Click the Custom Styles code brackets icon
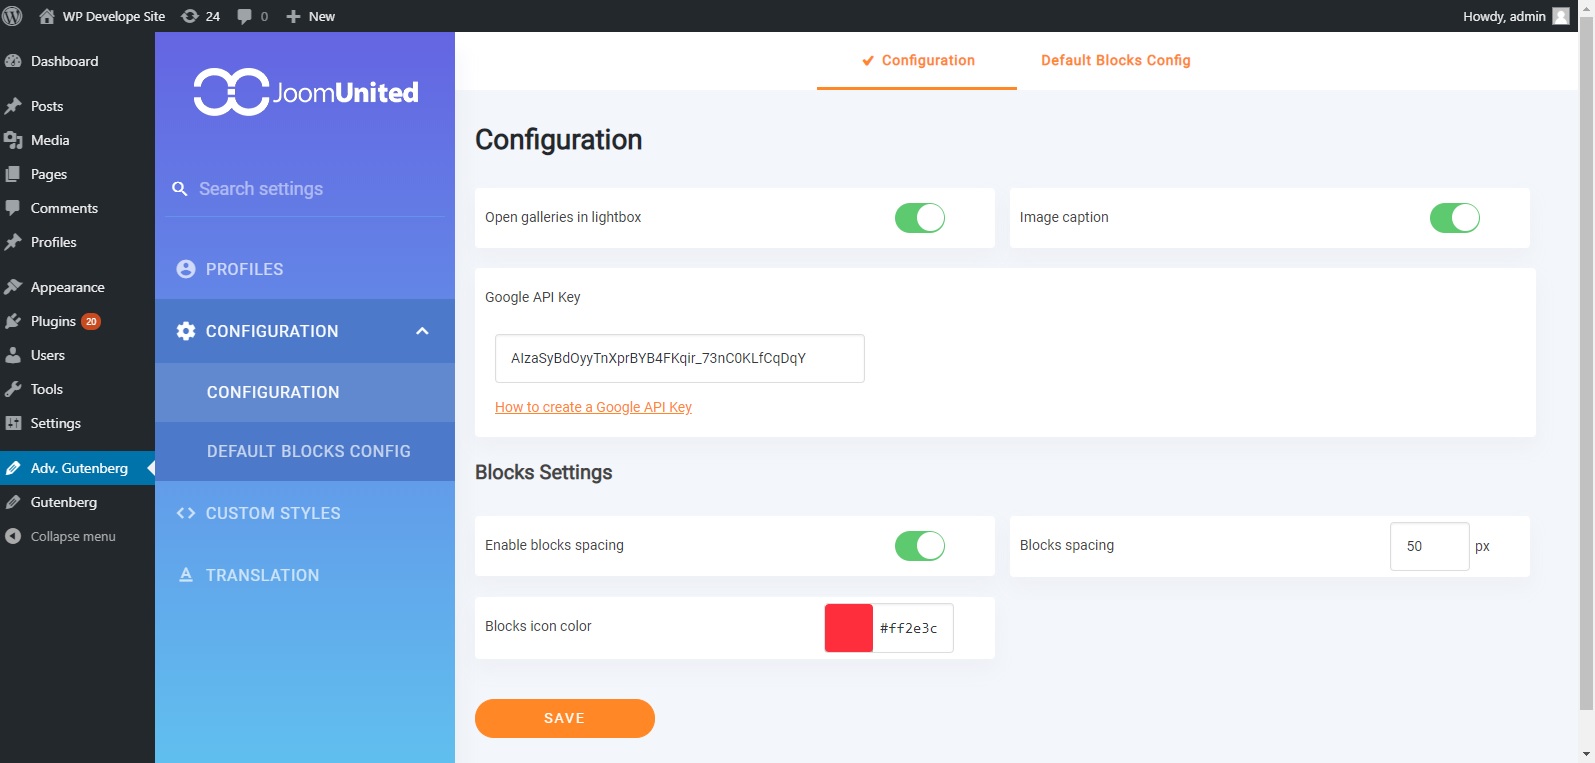The height and width of the screenshot is (763, 1595). click(x=185, y=513)
